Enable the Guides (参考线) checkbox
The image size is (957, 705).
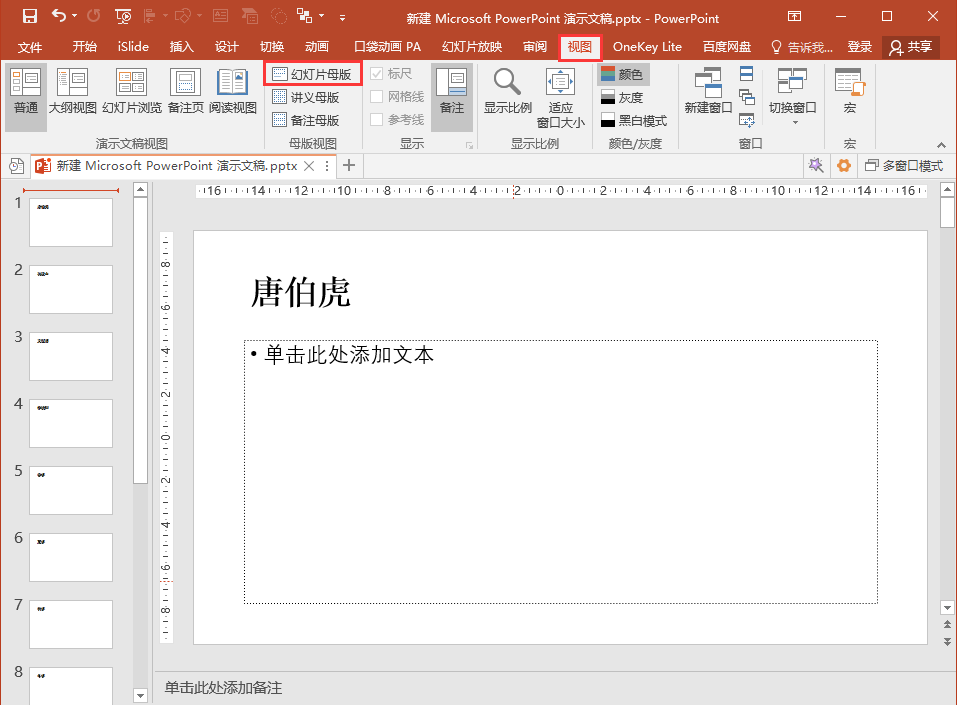point(377,120)
